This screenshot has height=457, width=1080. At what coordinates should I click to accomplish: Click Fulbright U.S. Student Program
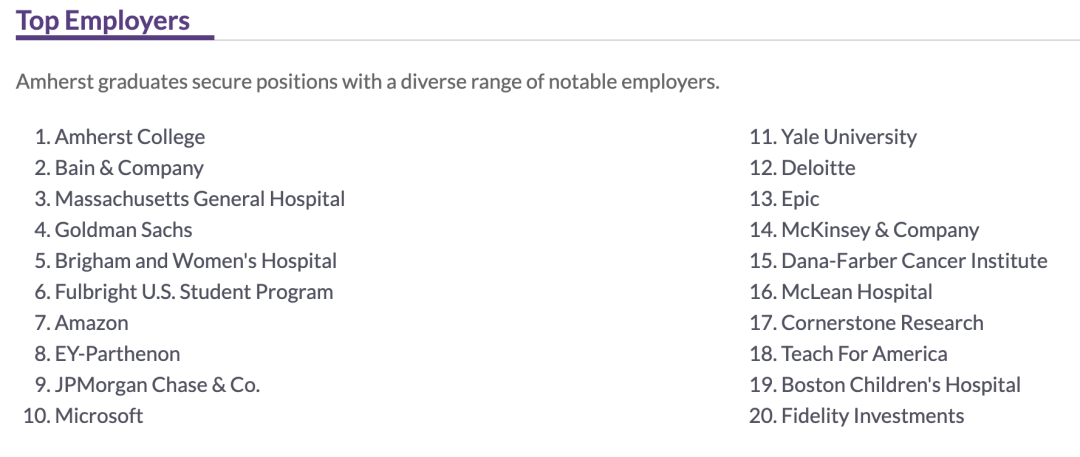[193, 292]
